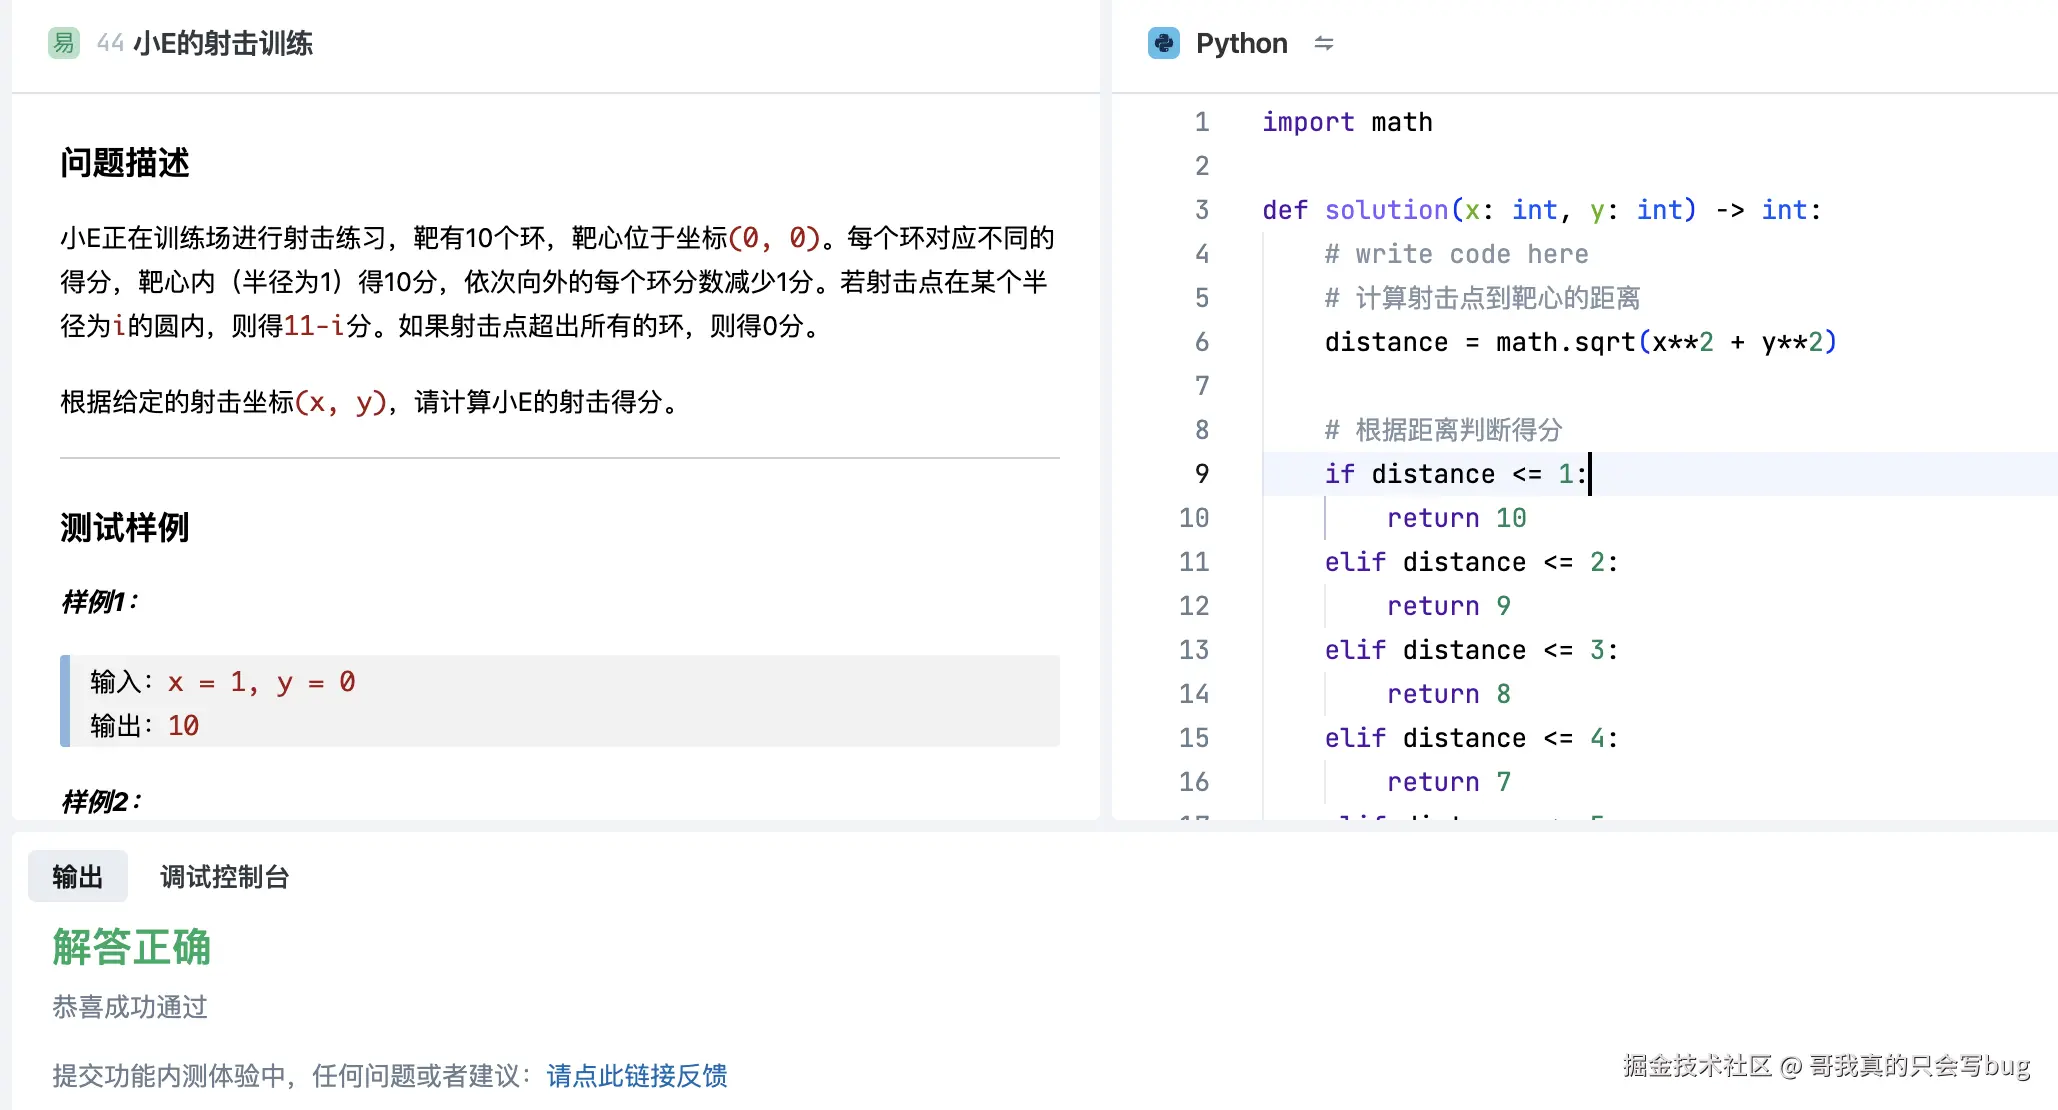Click the 请点此链接反馈 feedback link

click(636, 1076)
